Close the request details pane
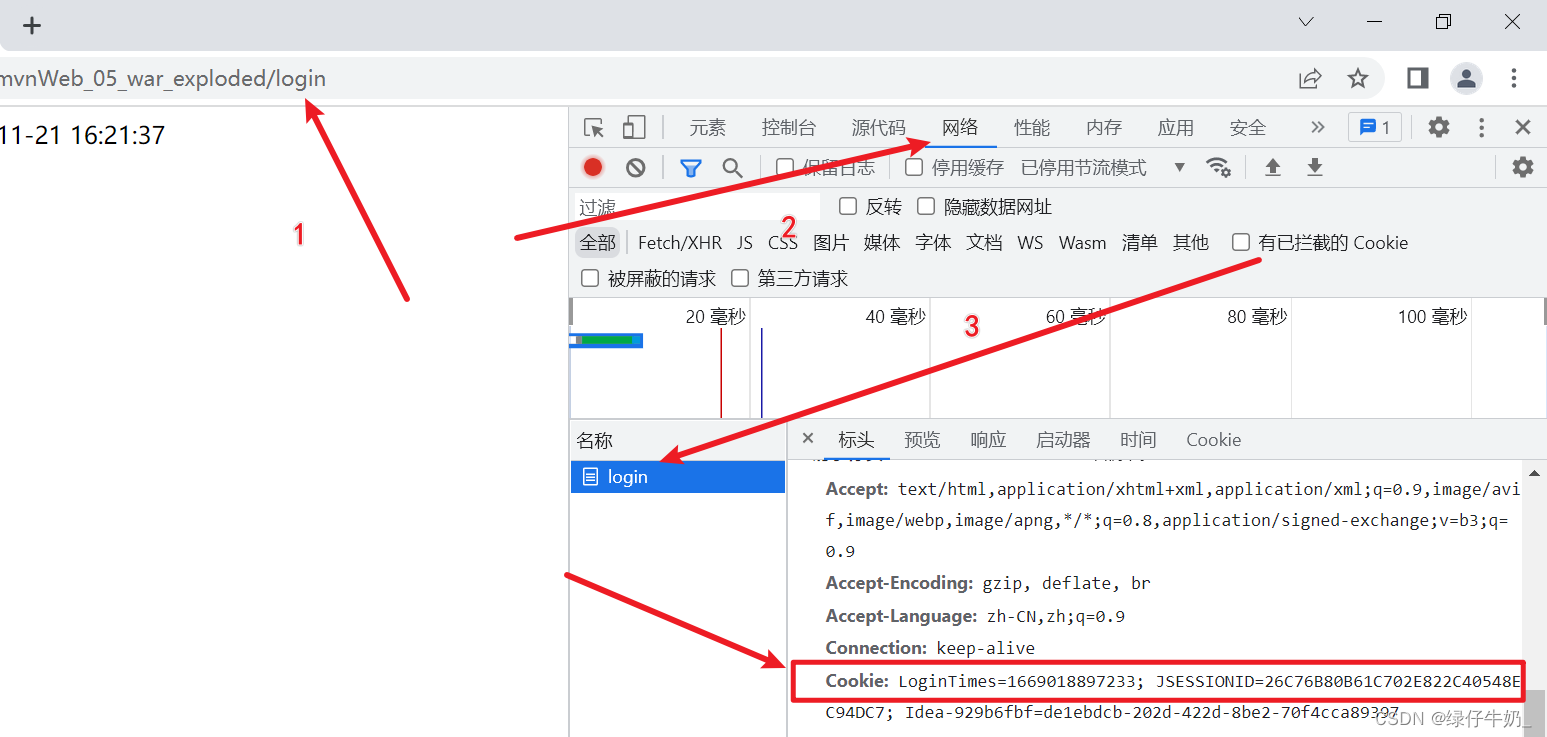Screen dimensions: 1547x737 [808, 438]
